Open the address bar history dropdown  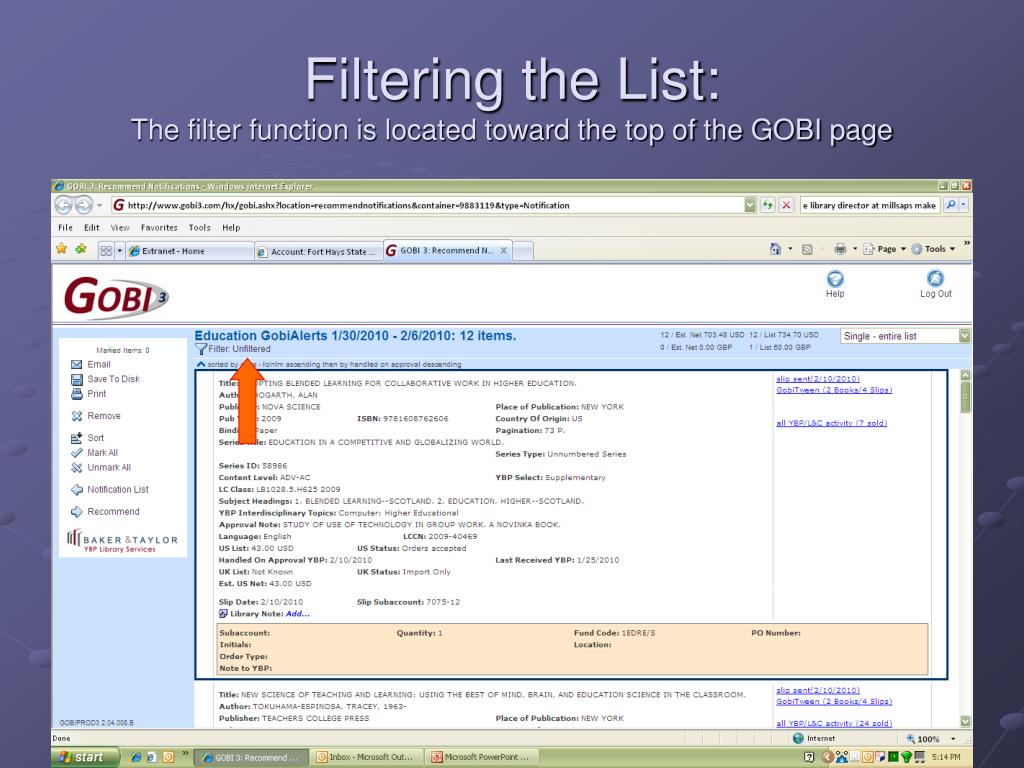pyautogui.click(x=750, y=205)
